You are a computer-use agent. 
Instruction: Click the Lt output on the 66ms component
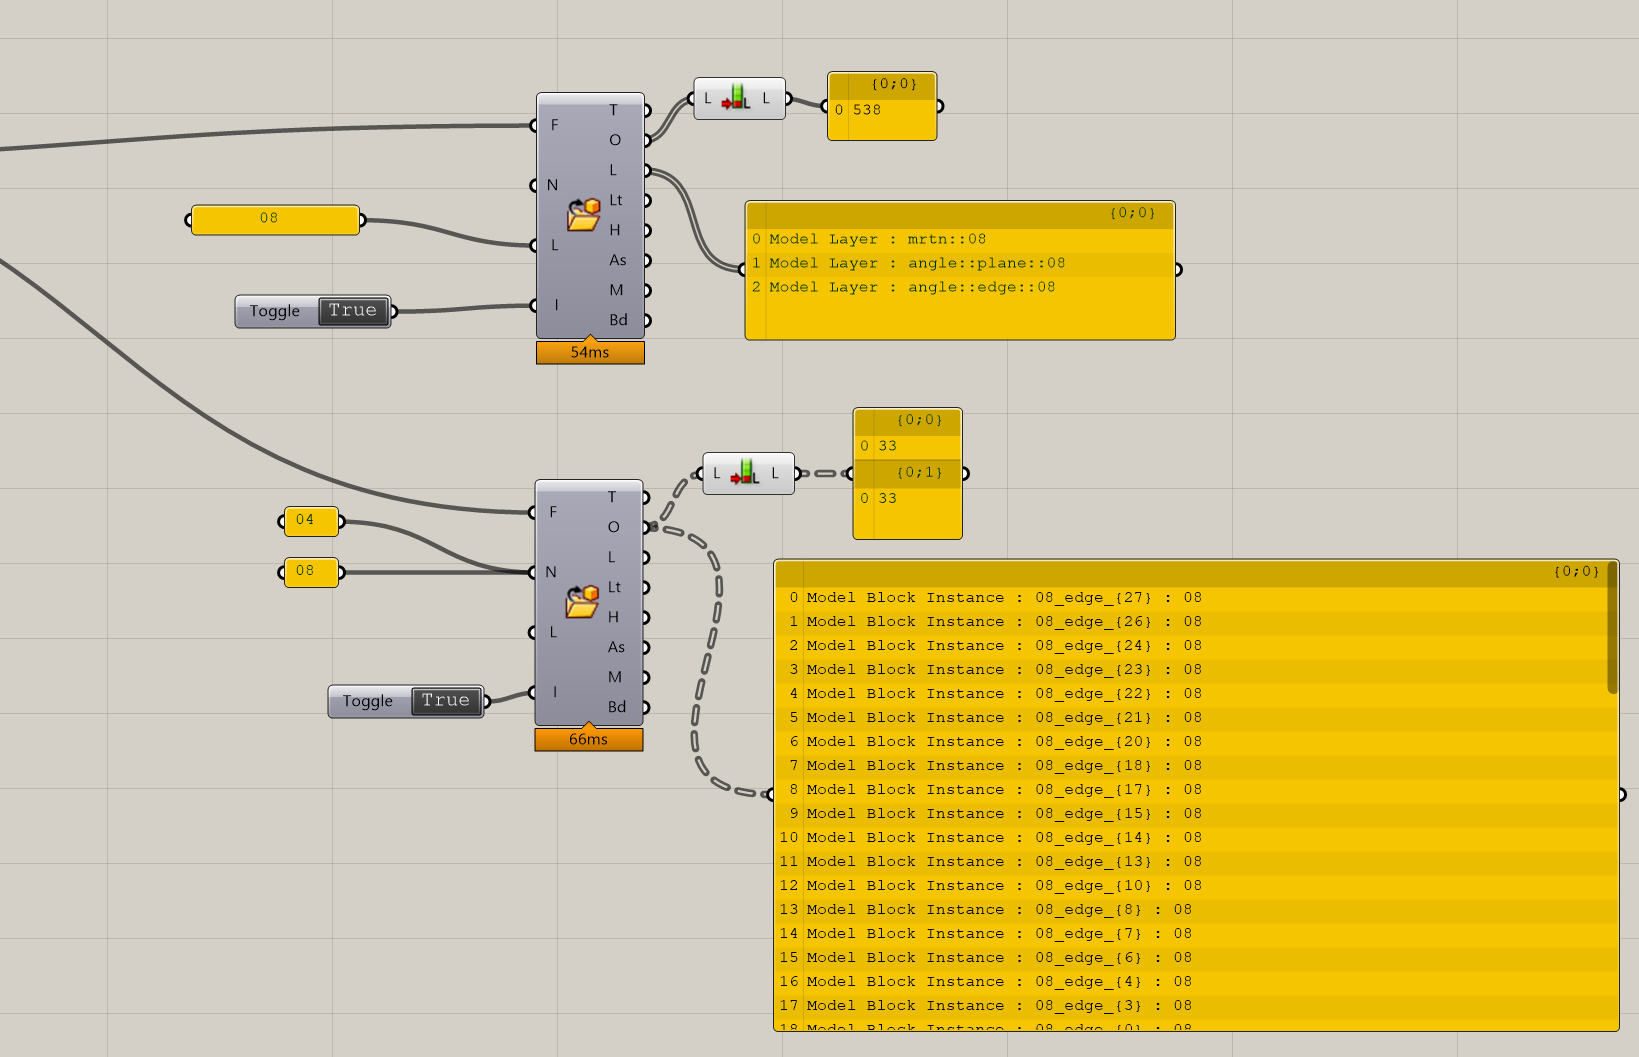click(x=615, y=587)
